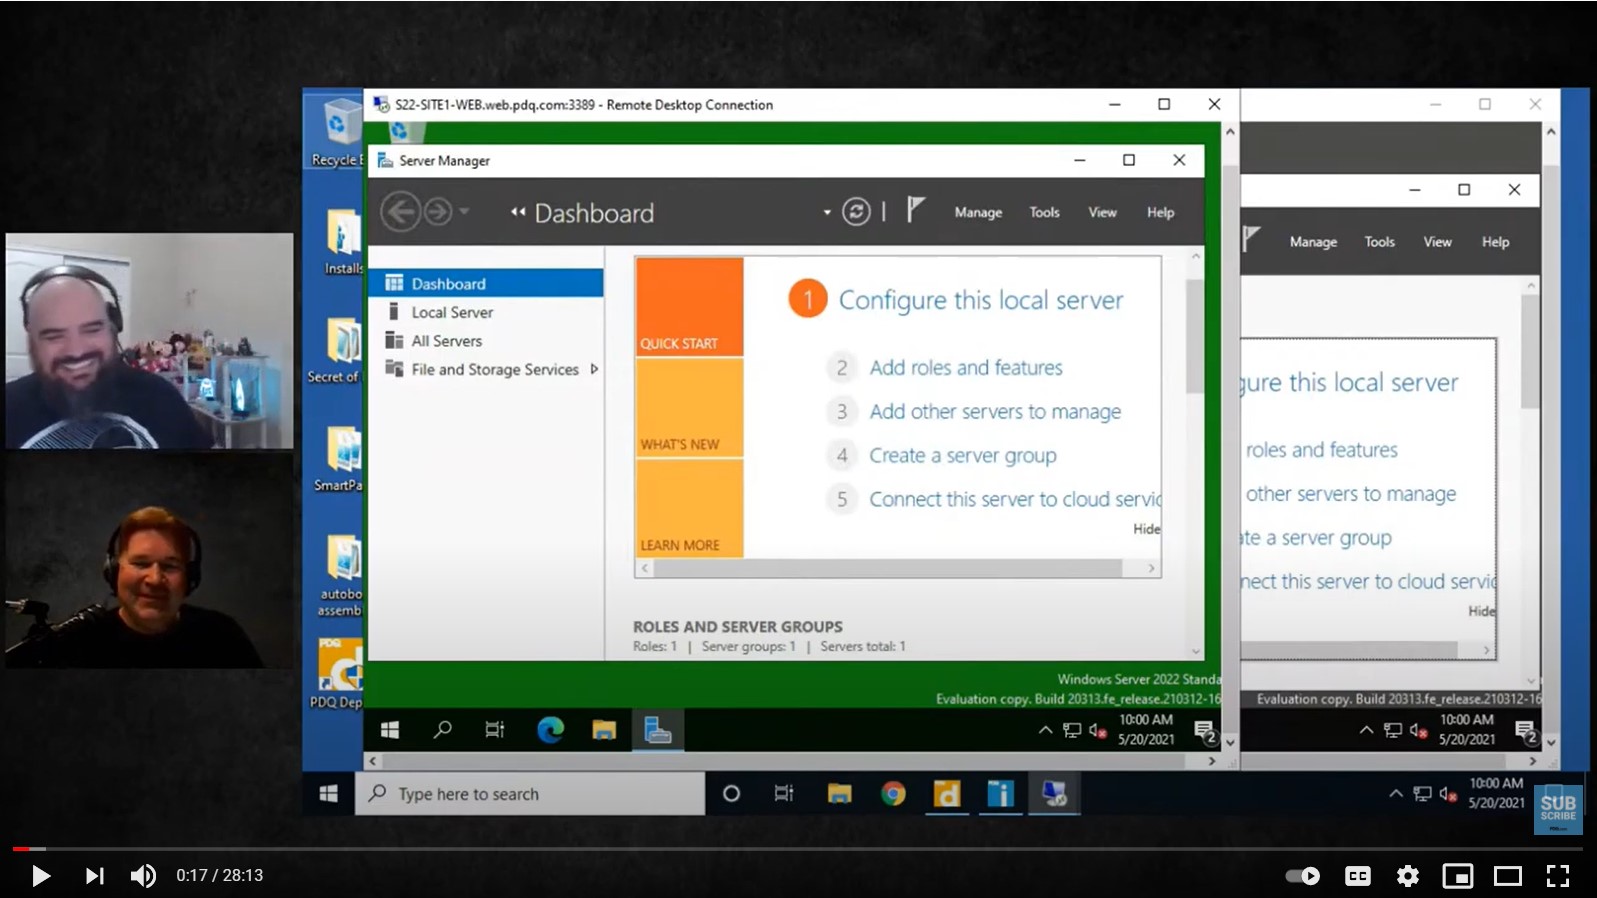Open the Tools menu in front Server Manager
Screen dimensions: 1597x898
coord(1044,212)
